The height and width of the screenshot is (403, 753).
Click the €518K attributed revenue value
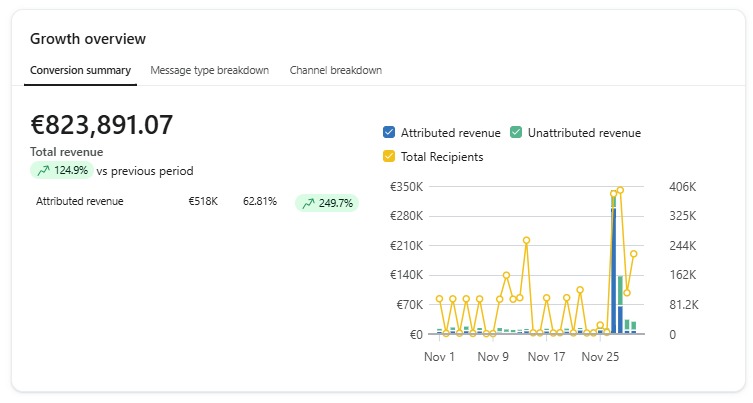[x=203, y=201]
